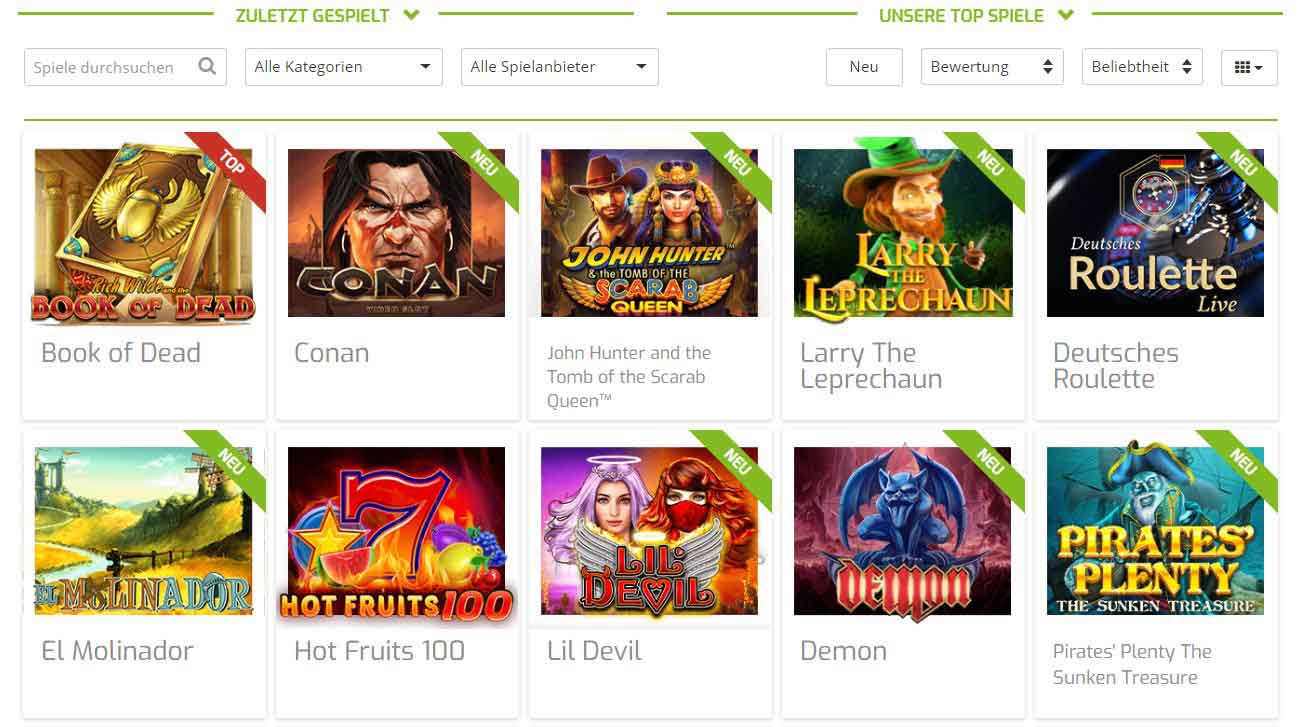Open the Alle Kategorien dropdown
Image resolution: width=1300 pixels, height=727 pixels.
[343, 67]
